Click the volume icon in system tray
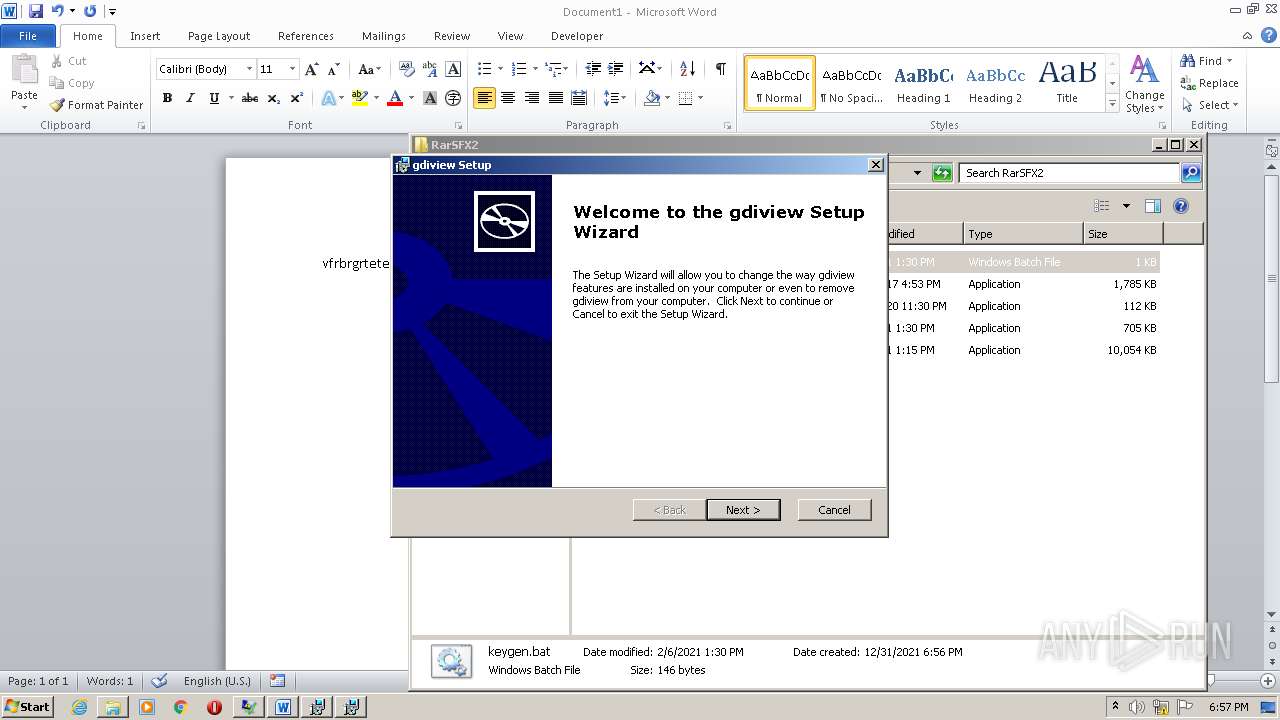The width and height of the screenshot is (1280, 720). pyautogui.click(x=1137, y=707)
